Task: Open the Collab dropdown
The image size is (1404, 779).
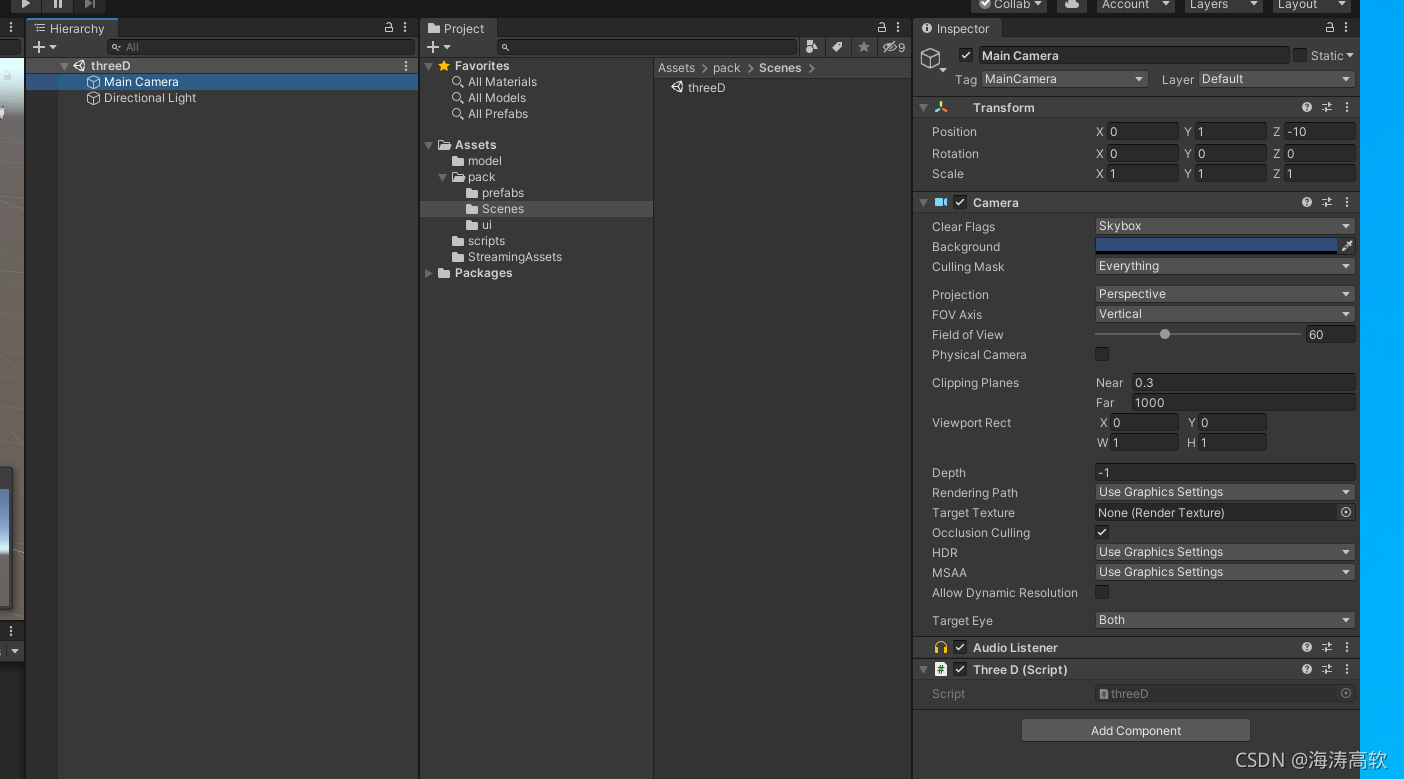Action: click(x=1009, y=5)
